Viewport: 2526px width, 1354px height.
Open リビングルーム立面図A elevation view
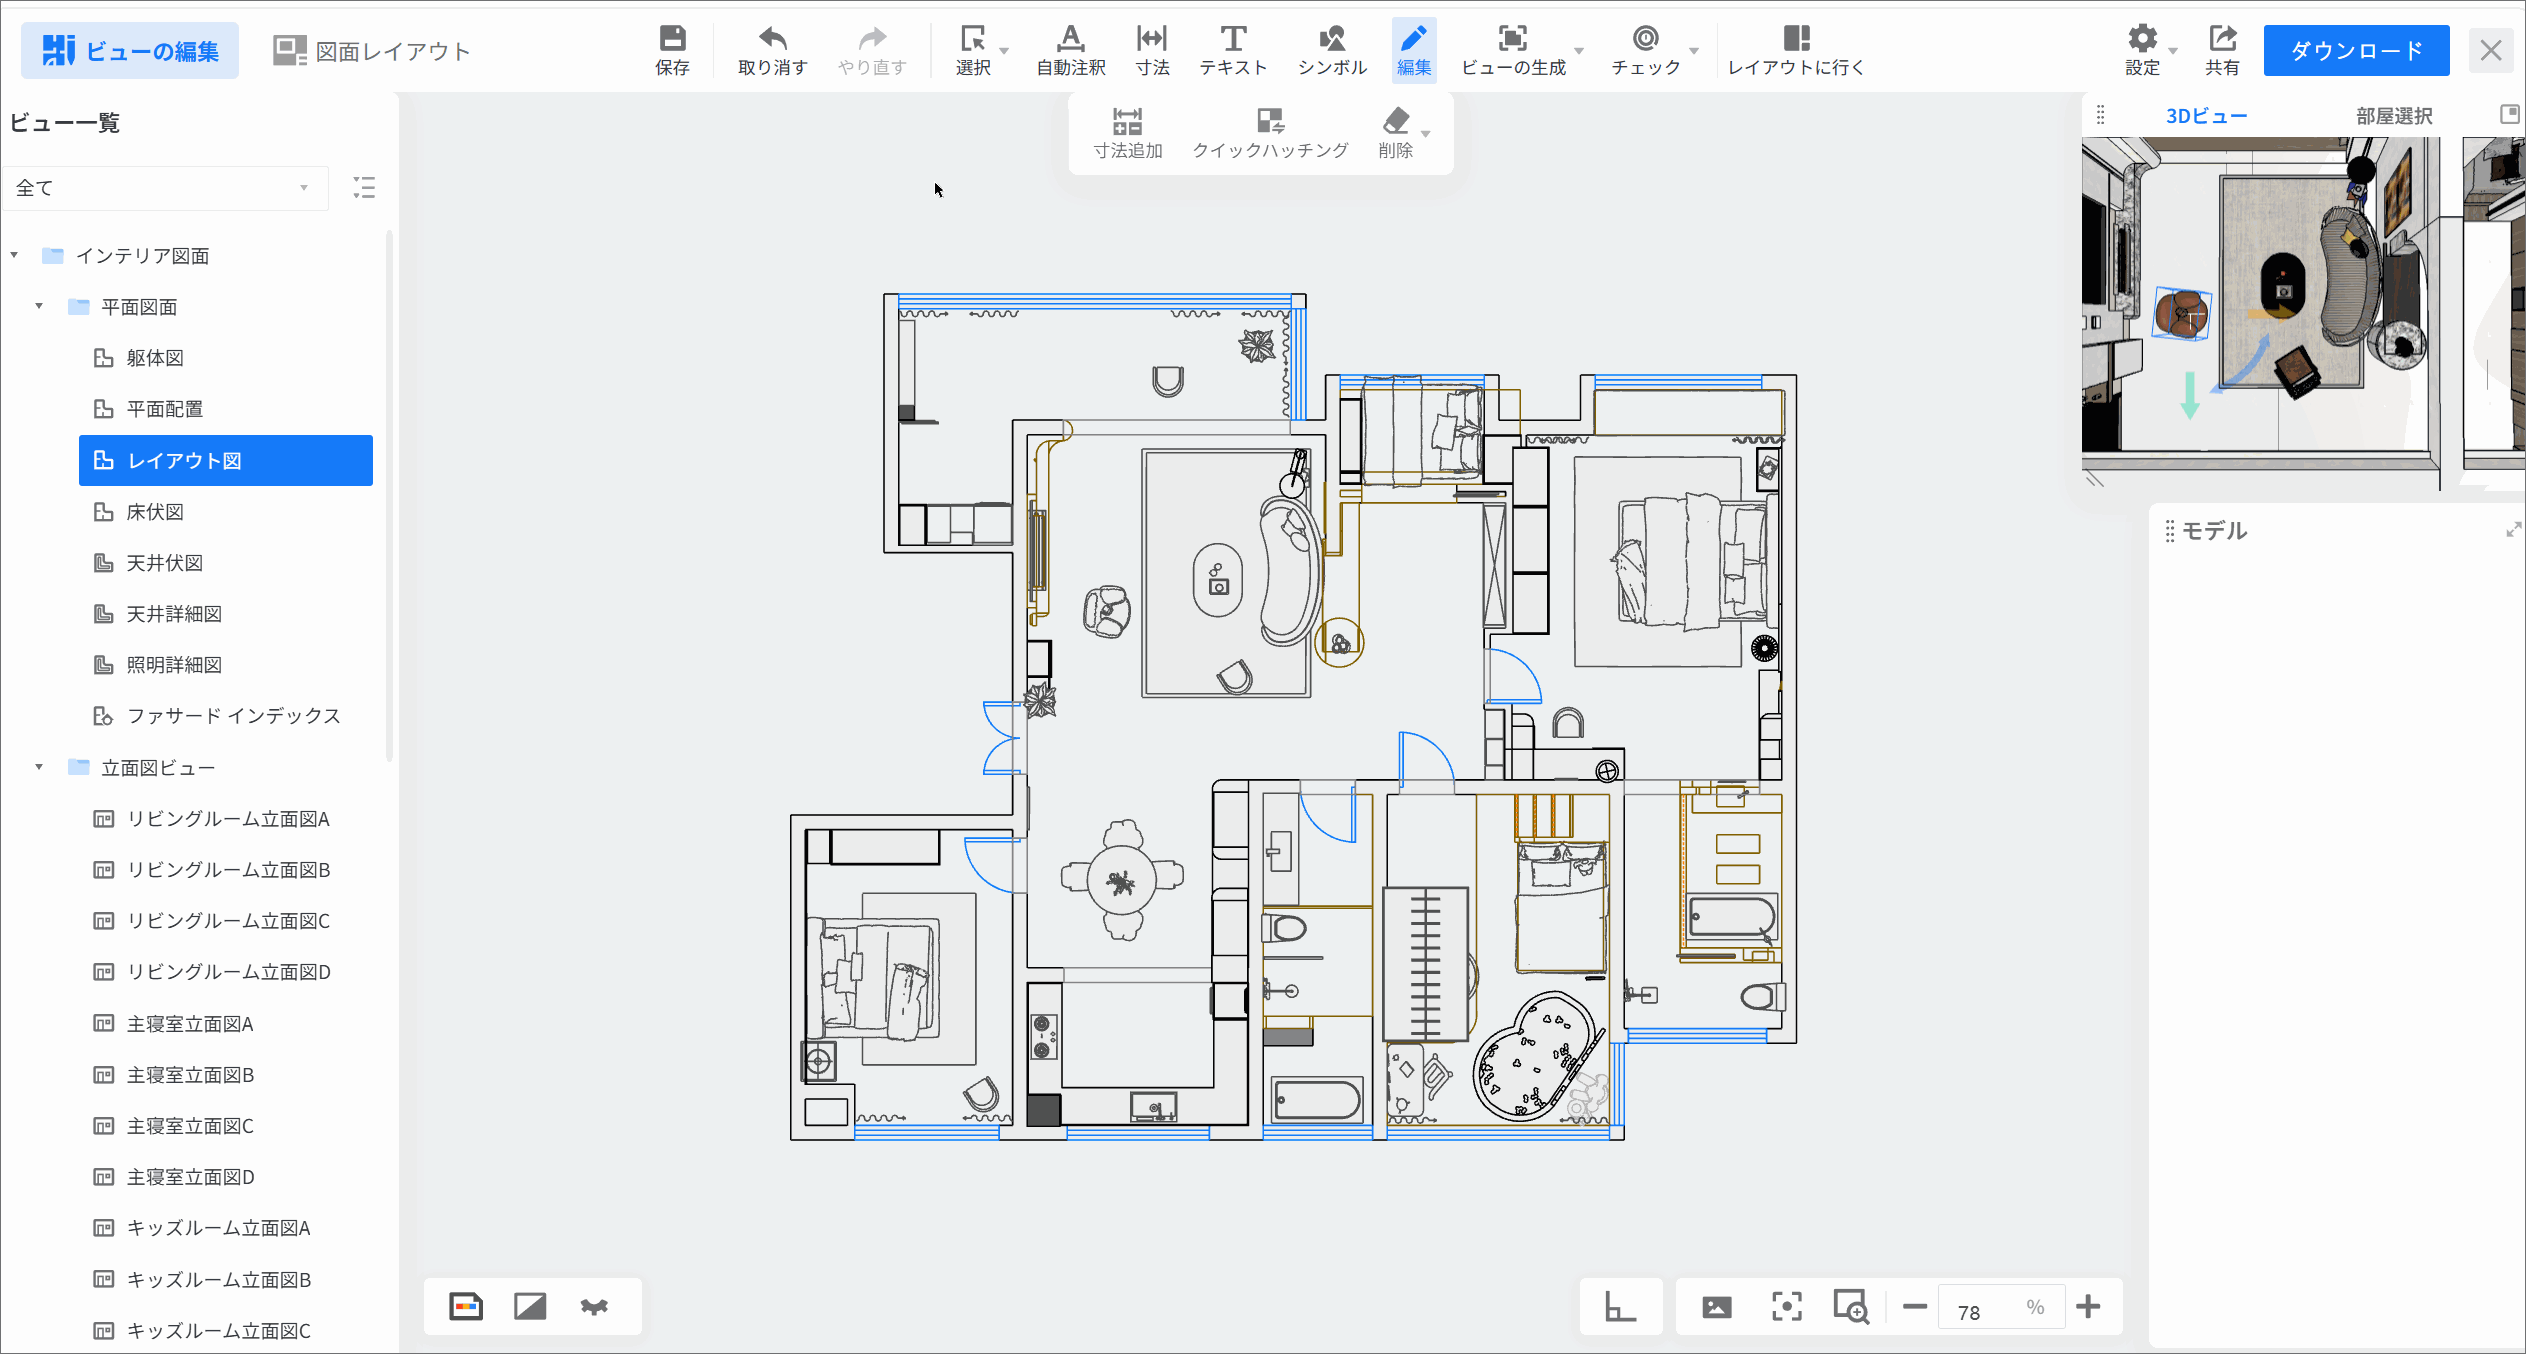(226, 819)
